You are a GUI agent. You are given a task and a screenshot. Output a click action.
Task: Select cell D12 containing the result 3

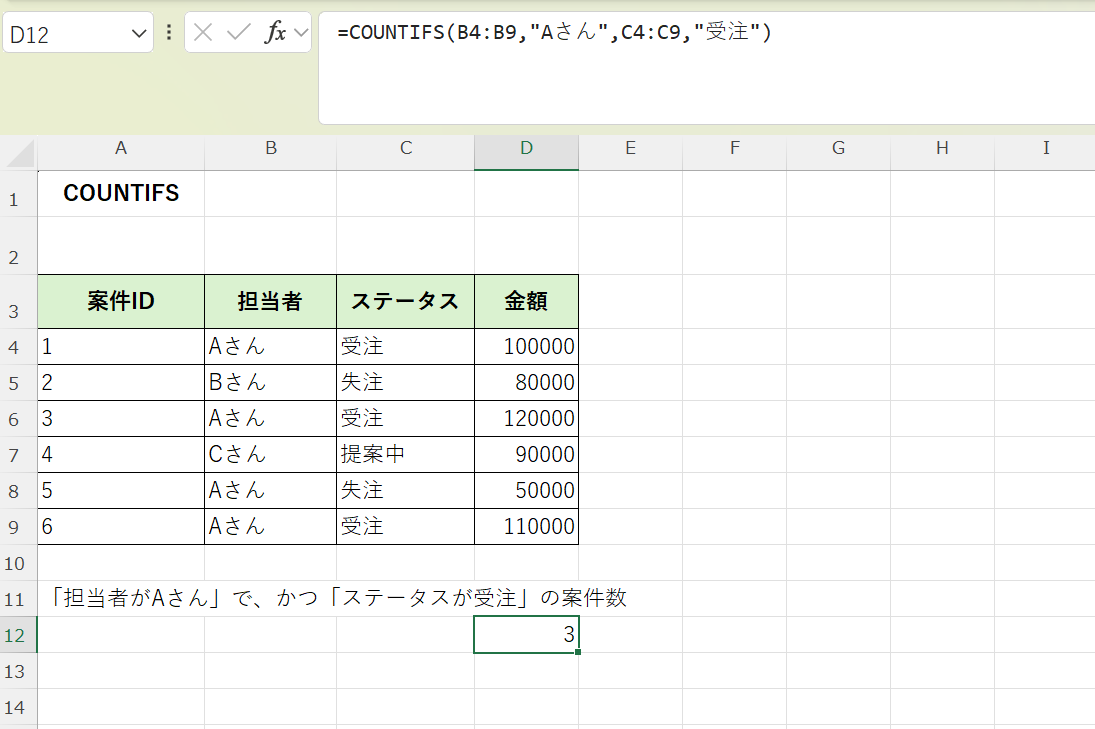[526, 634]
